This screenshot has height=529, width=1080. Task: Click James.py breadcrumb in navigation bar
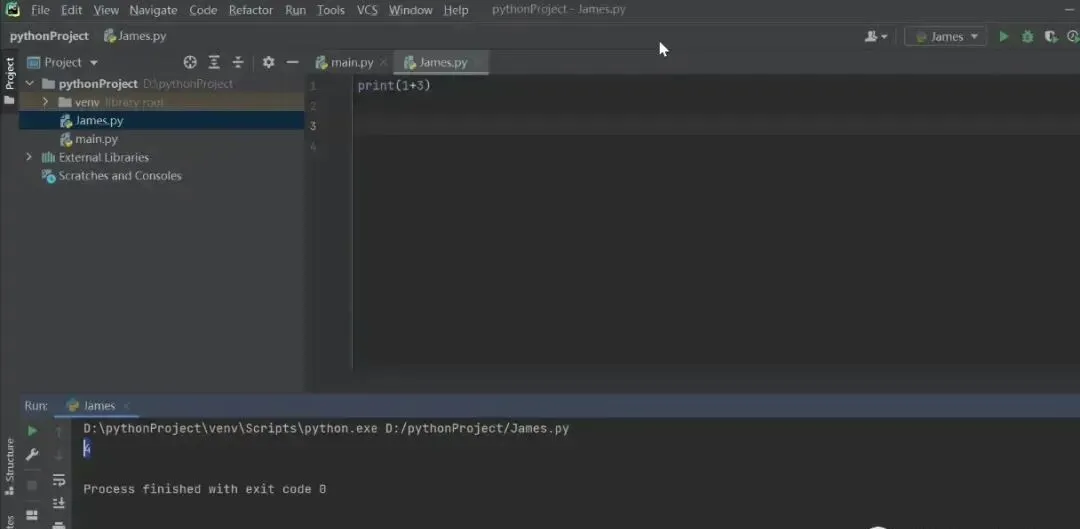[135, 36]
